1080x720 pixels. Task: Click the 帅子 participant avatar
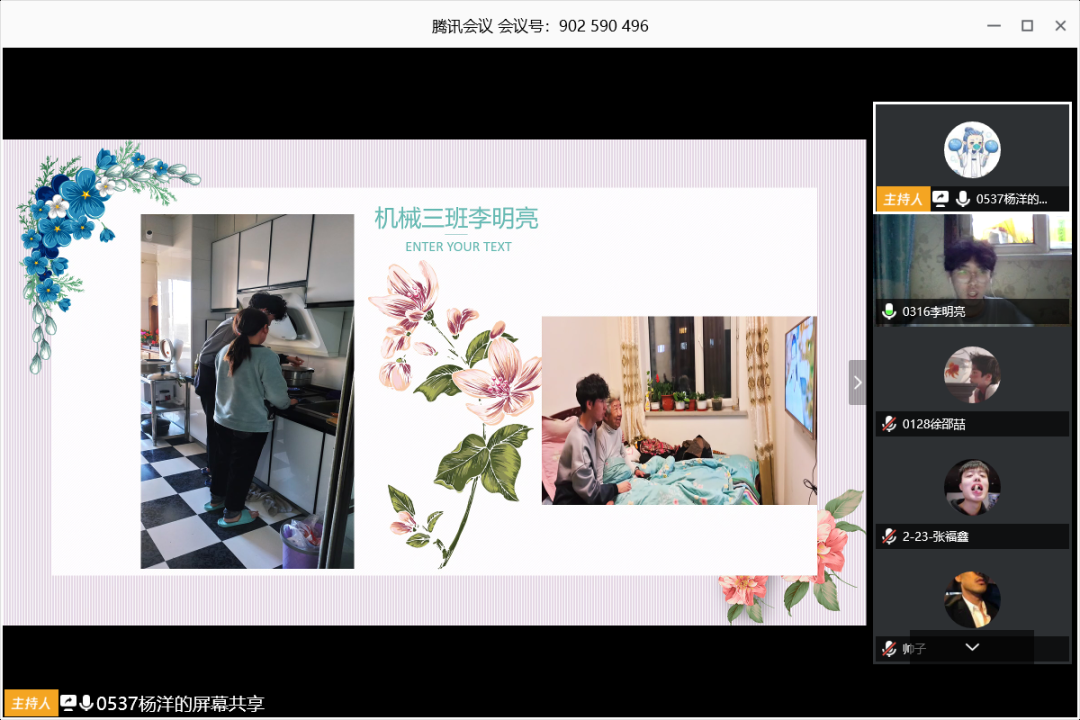pyautogui.click(x=972, y=598)
